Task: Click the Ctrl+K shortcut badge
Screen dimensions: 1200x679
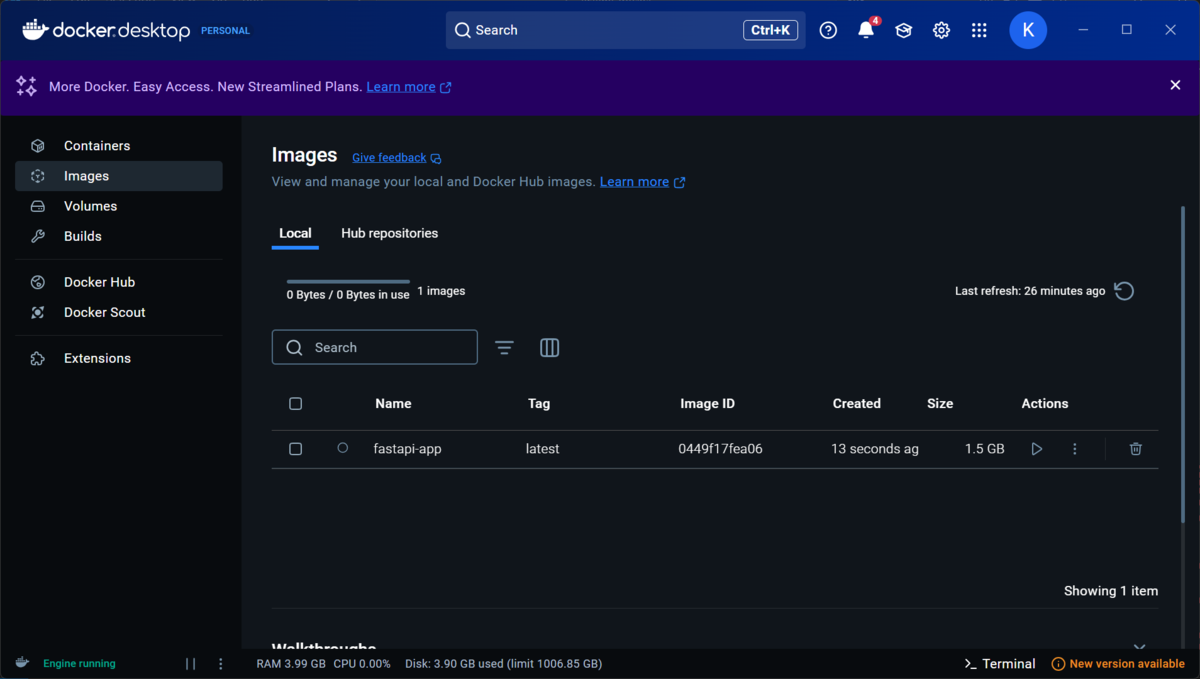Action: pos(770,30)
